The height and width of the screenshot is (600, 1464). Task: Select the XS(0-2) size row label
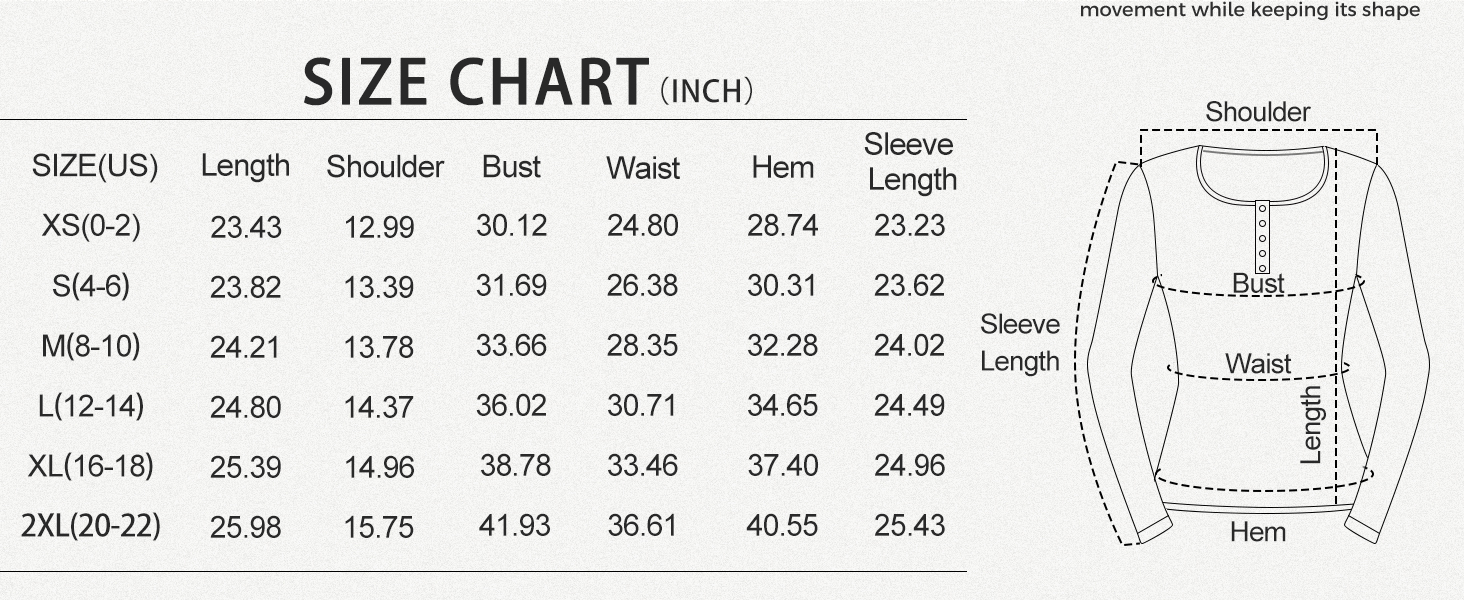click(91, 226)
